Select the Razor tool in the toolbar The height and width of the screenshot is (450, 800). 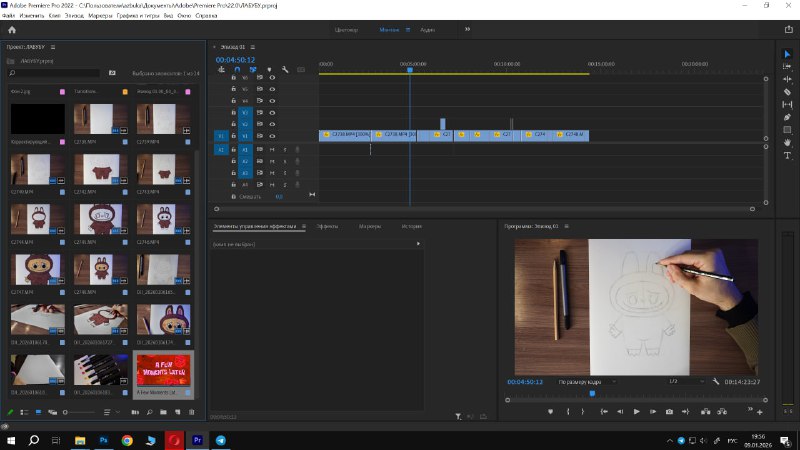point(787,91)
